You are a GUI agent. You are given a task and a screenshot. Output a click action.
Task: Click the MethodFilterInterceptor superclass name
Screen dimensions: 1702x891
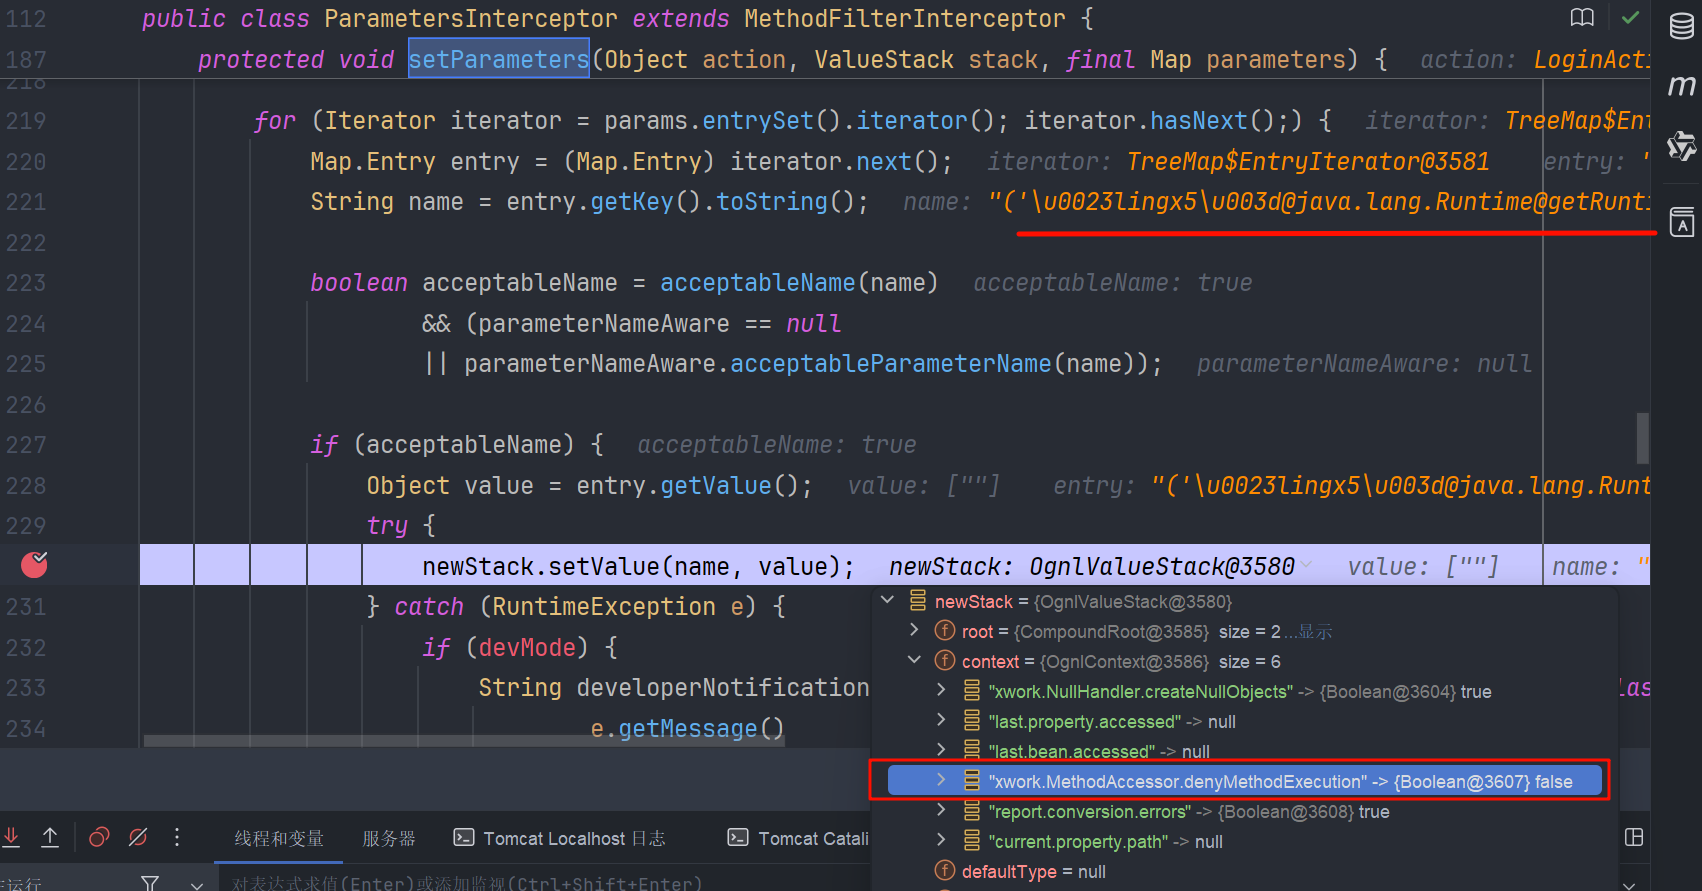pos(904,19)
